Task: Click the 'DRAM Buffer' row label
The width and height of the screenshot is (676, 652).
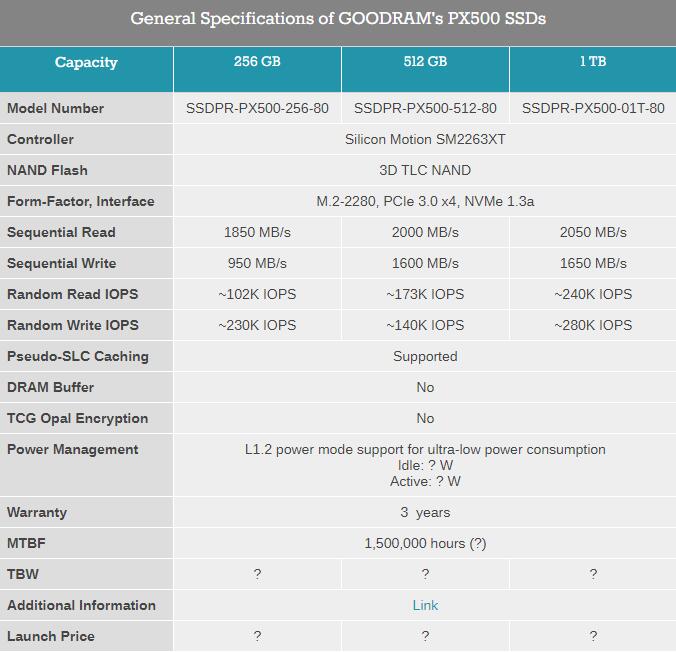Action: 50,388
